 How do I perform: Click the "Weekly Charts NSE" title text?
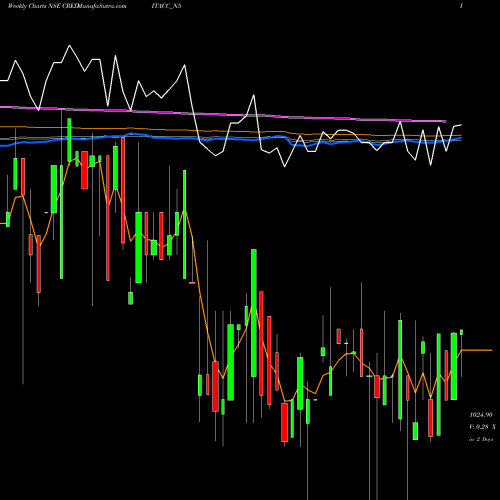click(34, 6)
